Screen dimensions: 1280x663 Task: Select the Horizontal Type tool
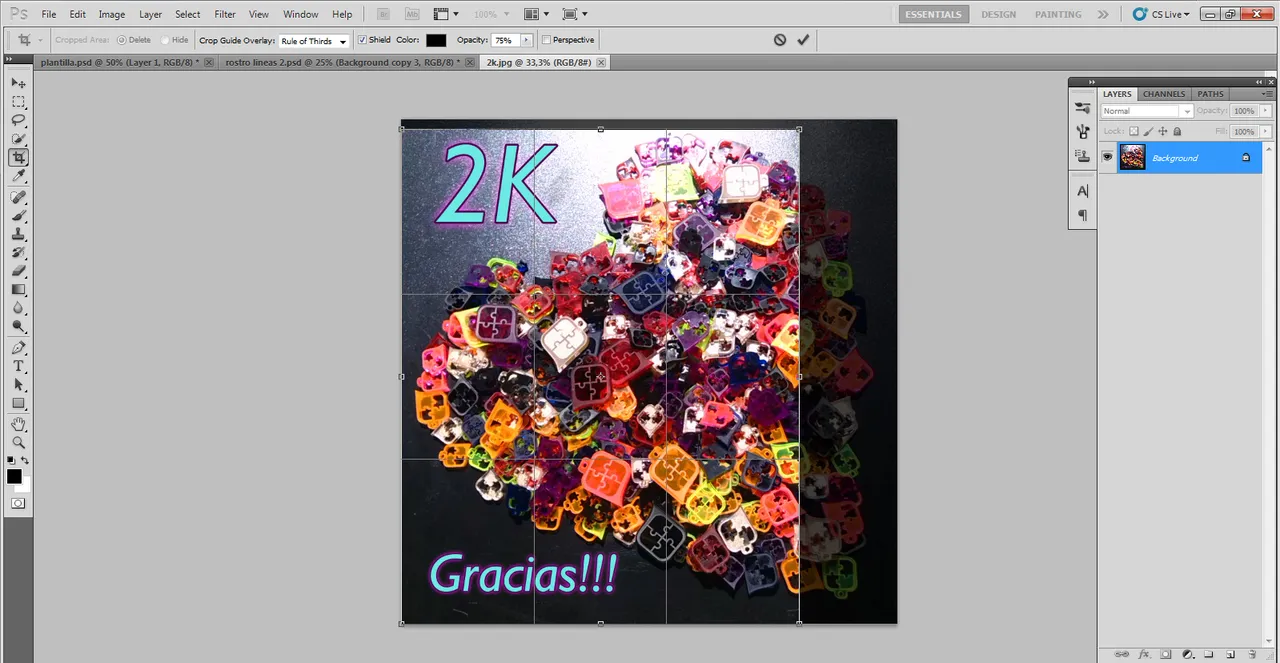(18, 366)
